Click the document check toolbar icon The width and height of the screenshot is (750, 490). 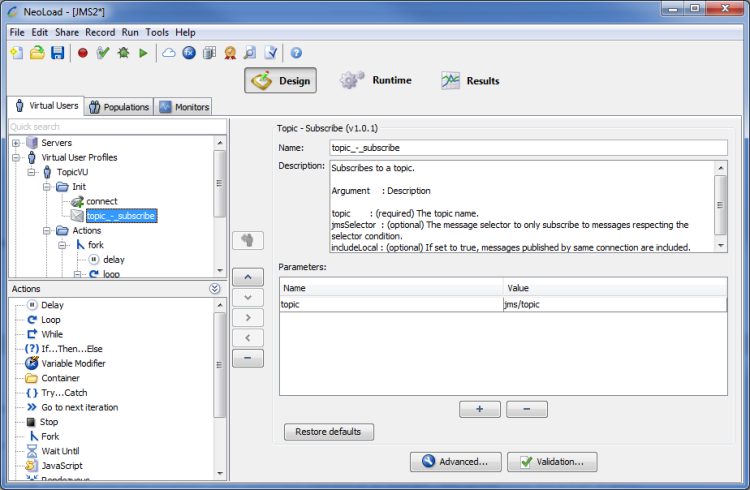270,53
